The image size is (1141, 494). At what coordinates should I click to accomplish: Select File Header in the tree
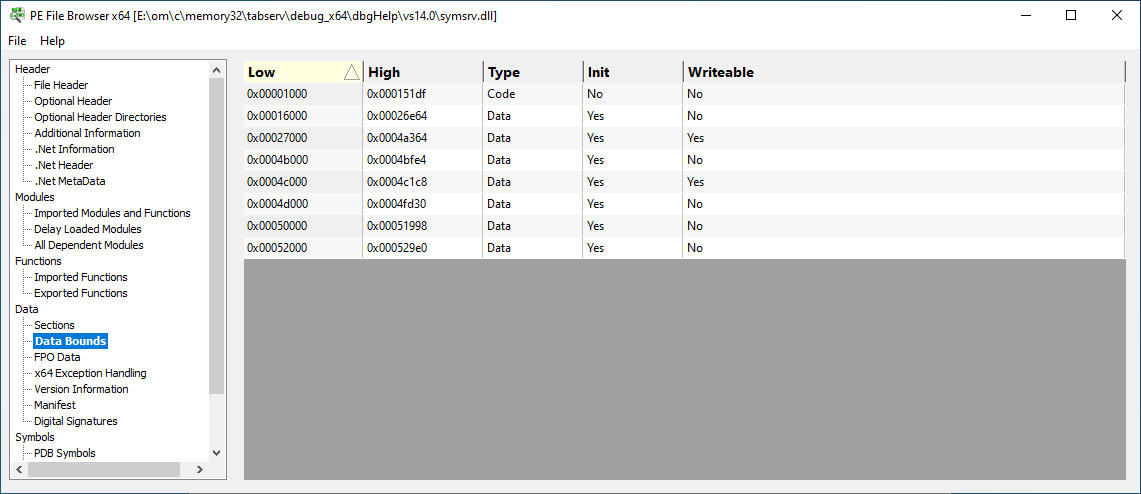61,85
